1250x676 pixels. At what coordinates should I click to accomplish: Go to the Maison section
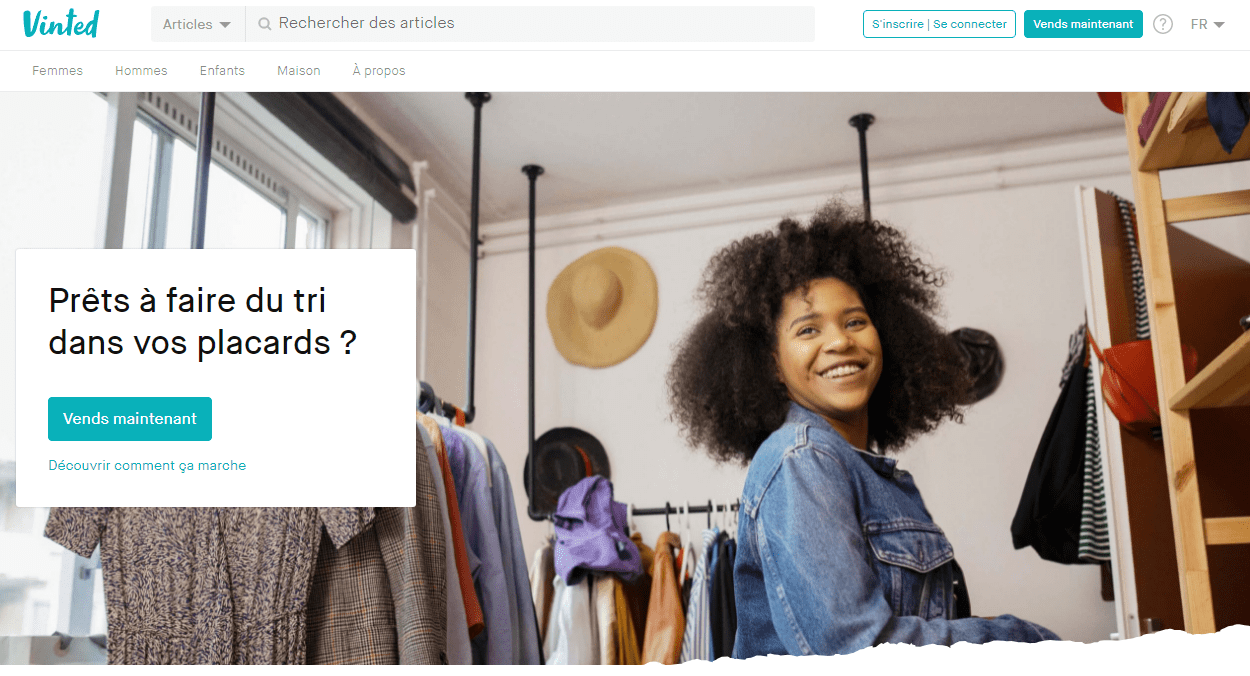coord(299,71)
